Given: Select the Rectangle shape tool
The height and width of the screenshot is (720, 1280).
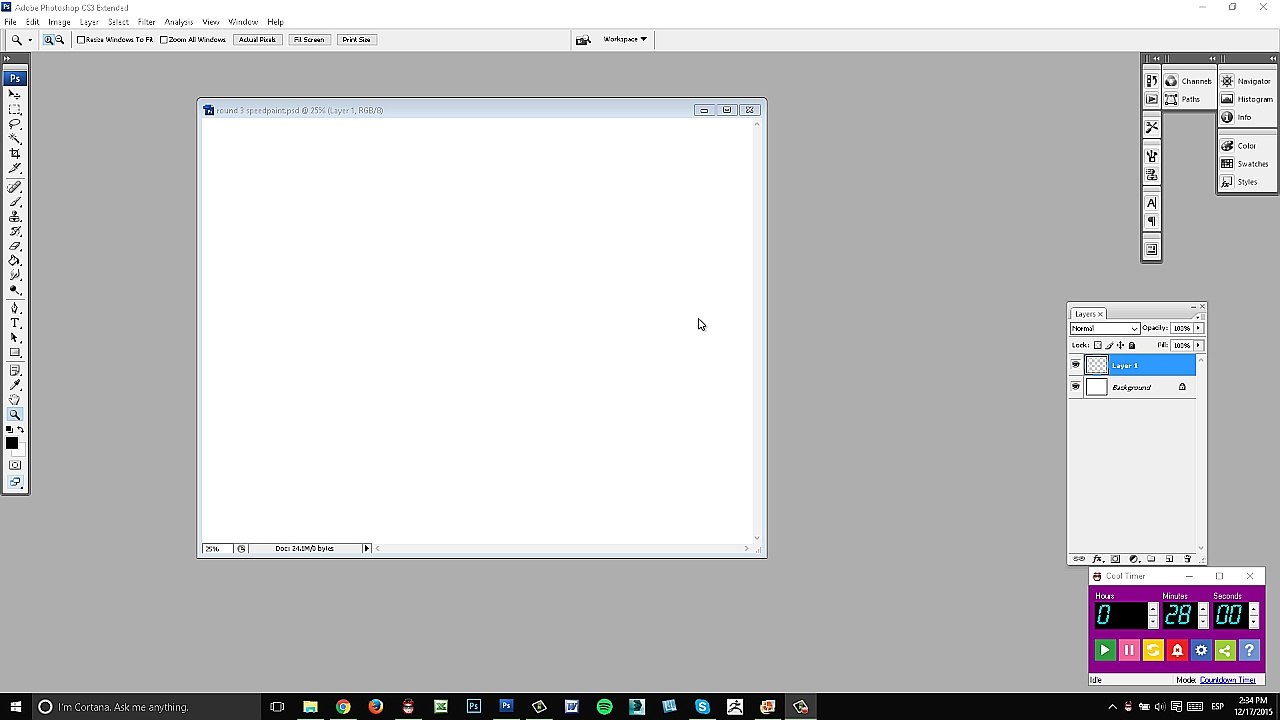Looking at the screenshot, I should point(15,352).
